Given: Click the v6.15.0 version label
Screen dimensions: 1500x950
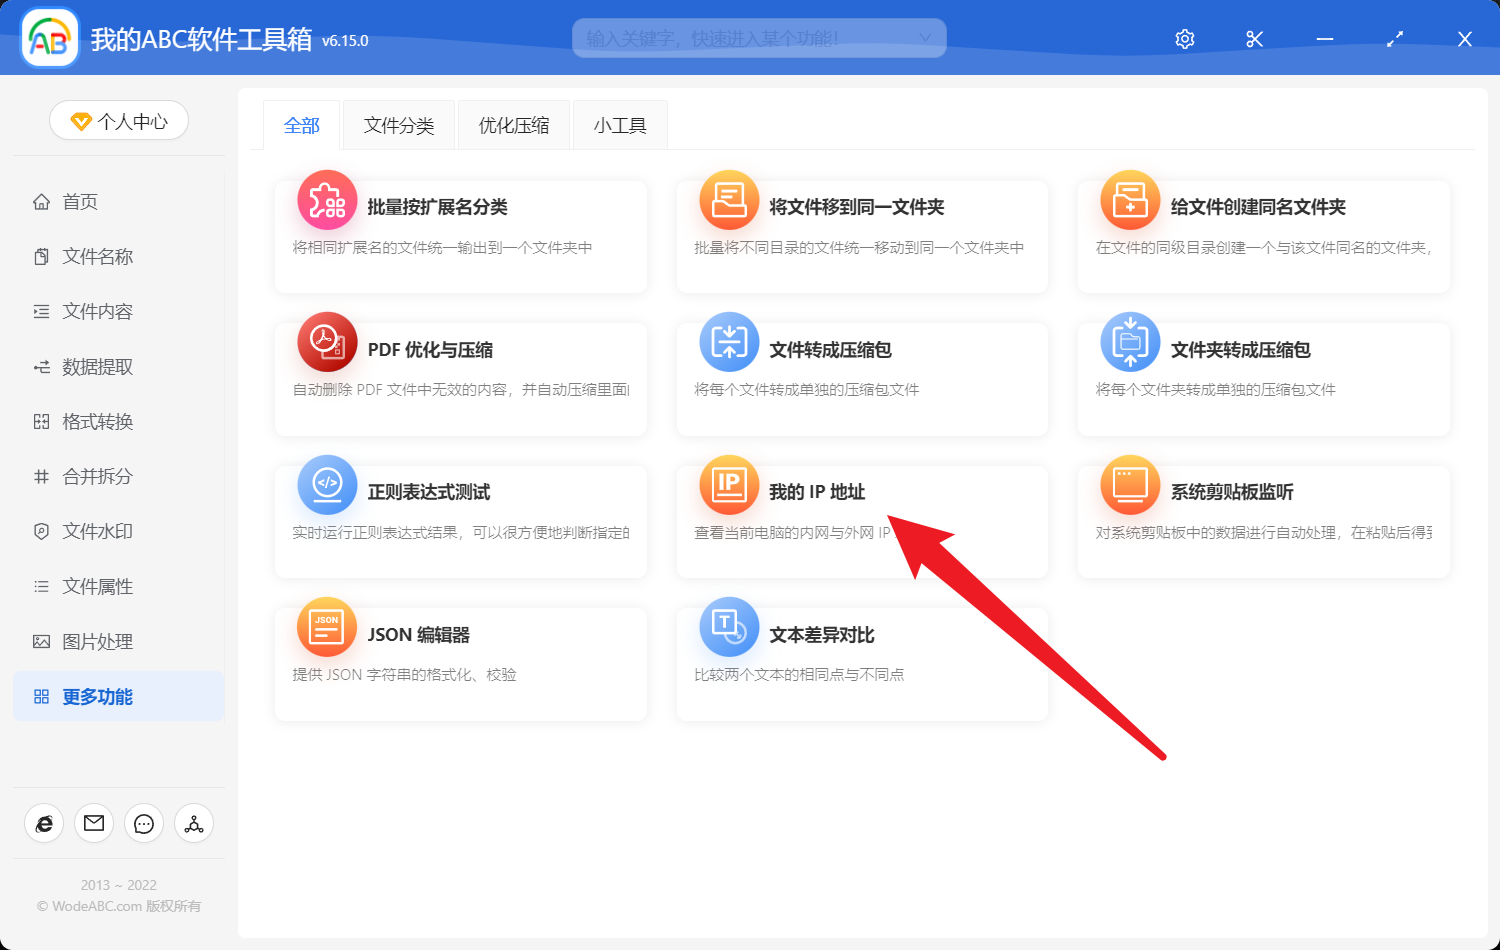Looking at the screenshot, I should click(345, 41).
